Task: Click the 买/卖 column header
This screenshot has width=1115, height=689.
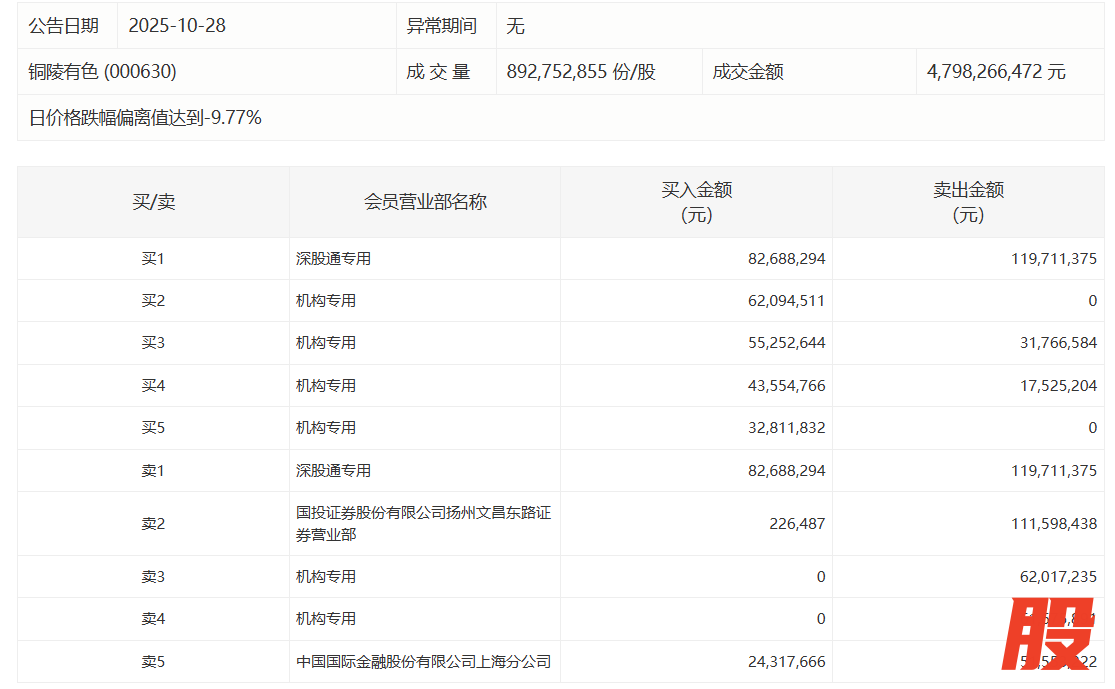Action: (153, 202)
